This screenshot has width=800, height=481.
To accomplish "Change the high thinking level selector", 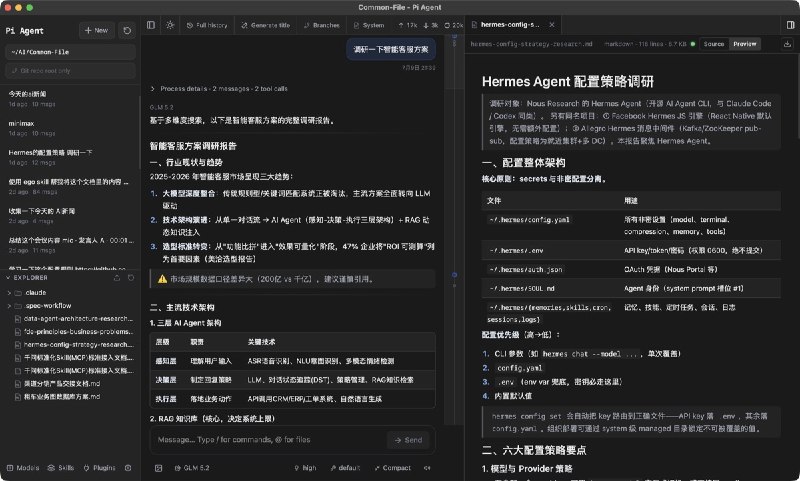I will click(305, 468).
